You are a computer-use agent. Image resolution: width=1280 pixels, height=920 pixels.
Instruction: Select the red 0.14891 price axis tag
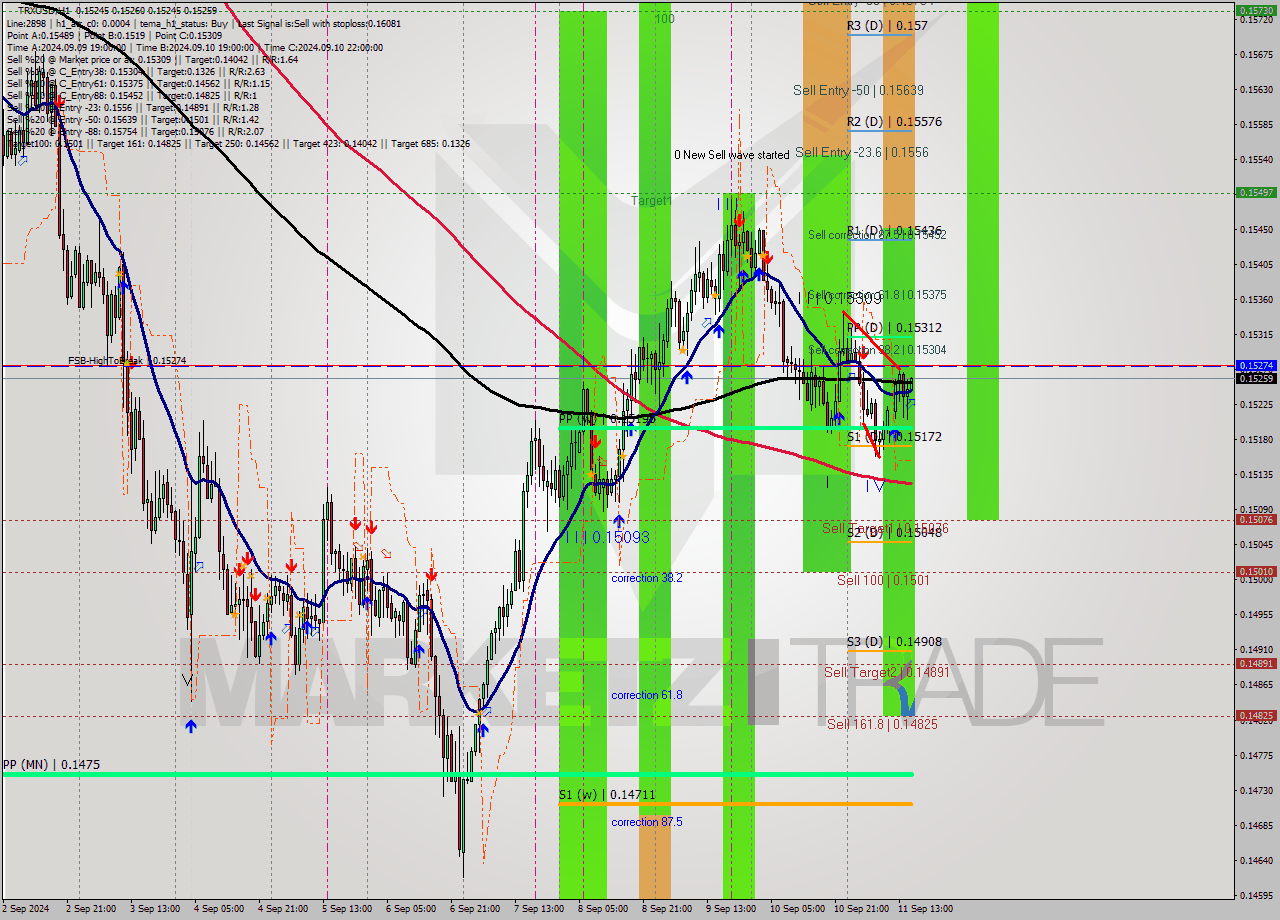pos(1256,663)
